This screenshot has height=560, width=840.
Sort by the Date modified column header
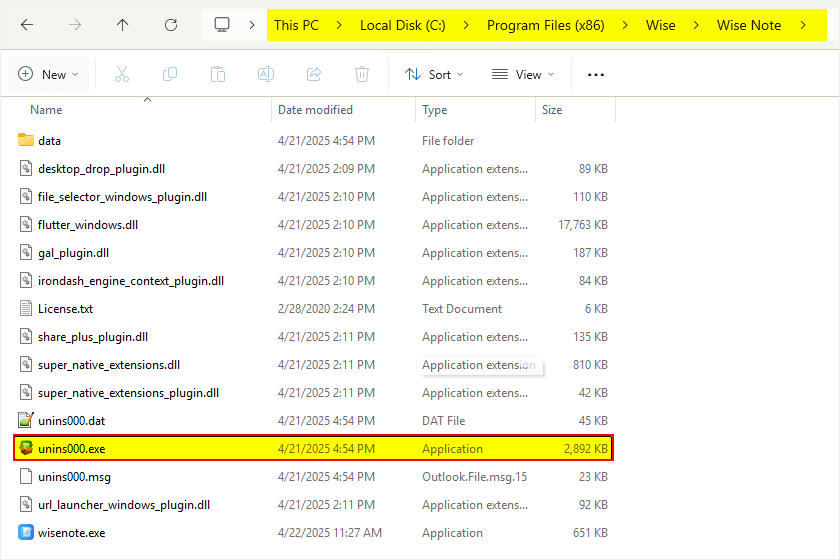pos(315,110)
